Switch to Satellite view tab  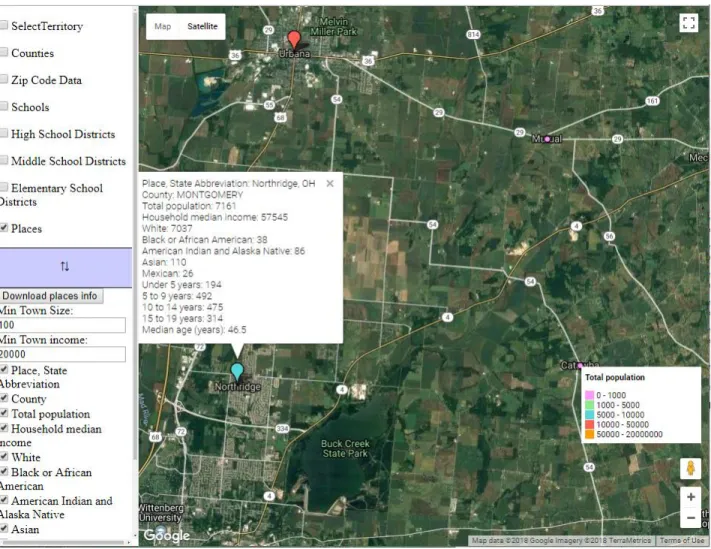coord(202,26)
